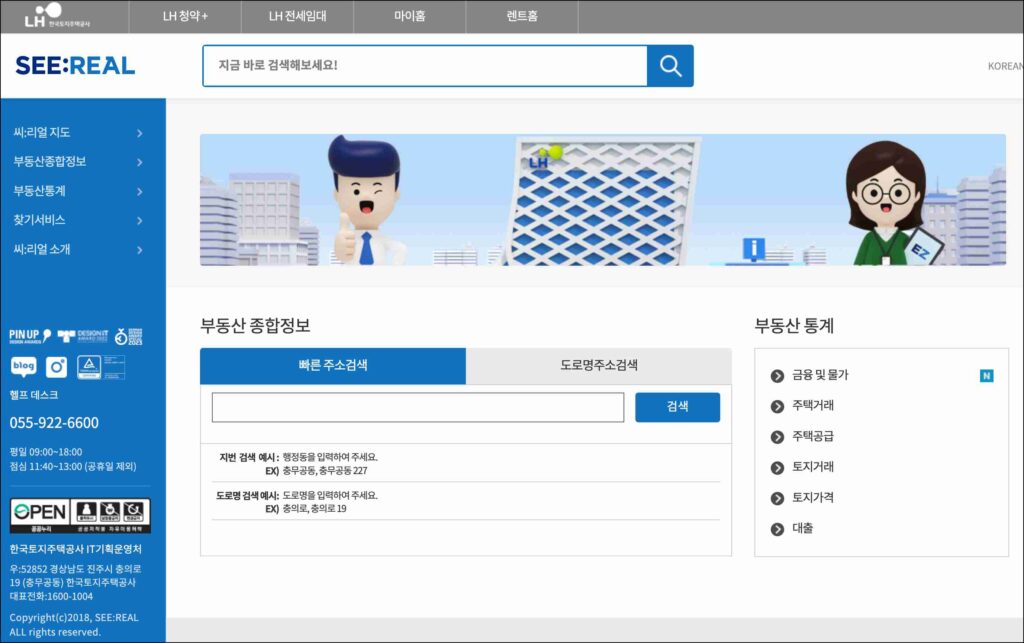Screen dimensions: 1024x643
Task: Click the arrow icon next to 주택거래
Action: 777,406
